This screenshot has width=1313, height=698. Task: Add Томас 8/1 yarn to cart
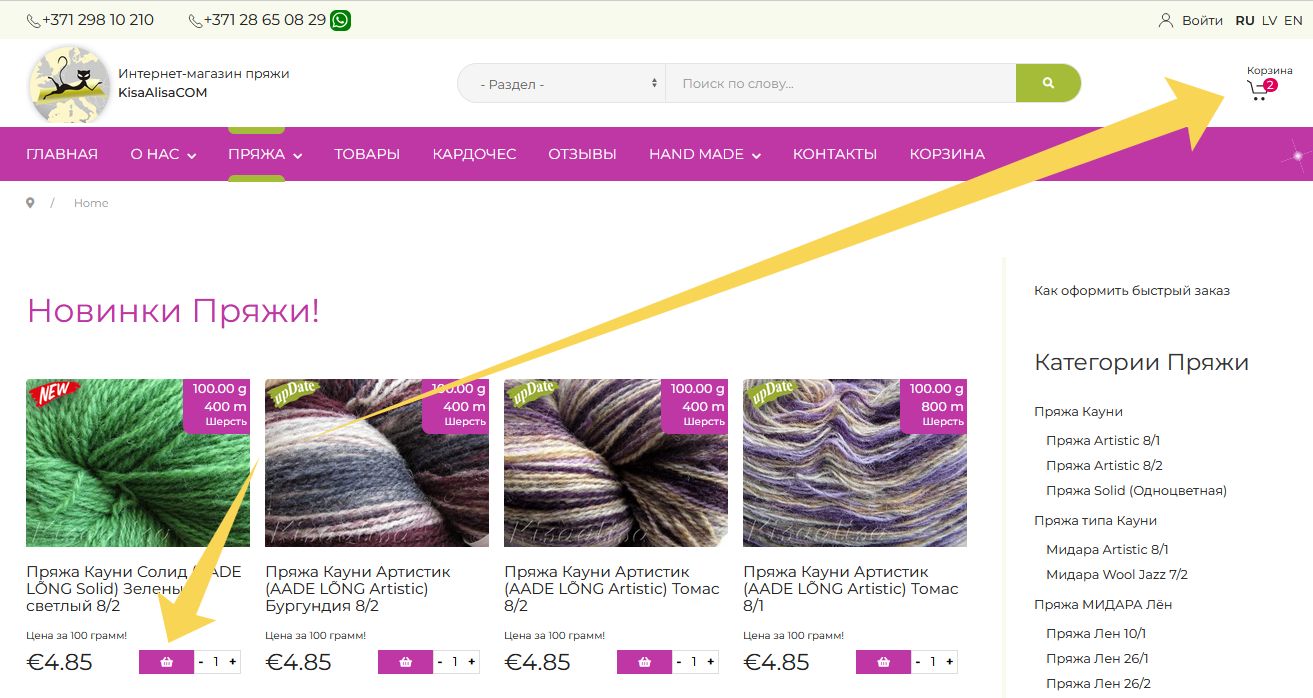(883, 662)
